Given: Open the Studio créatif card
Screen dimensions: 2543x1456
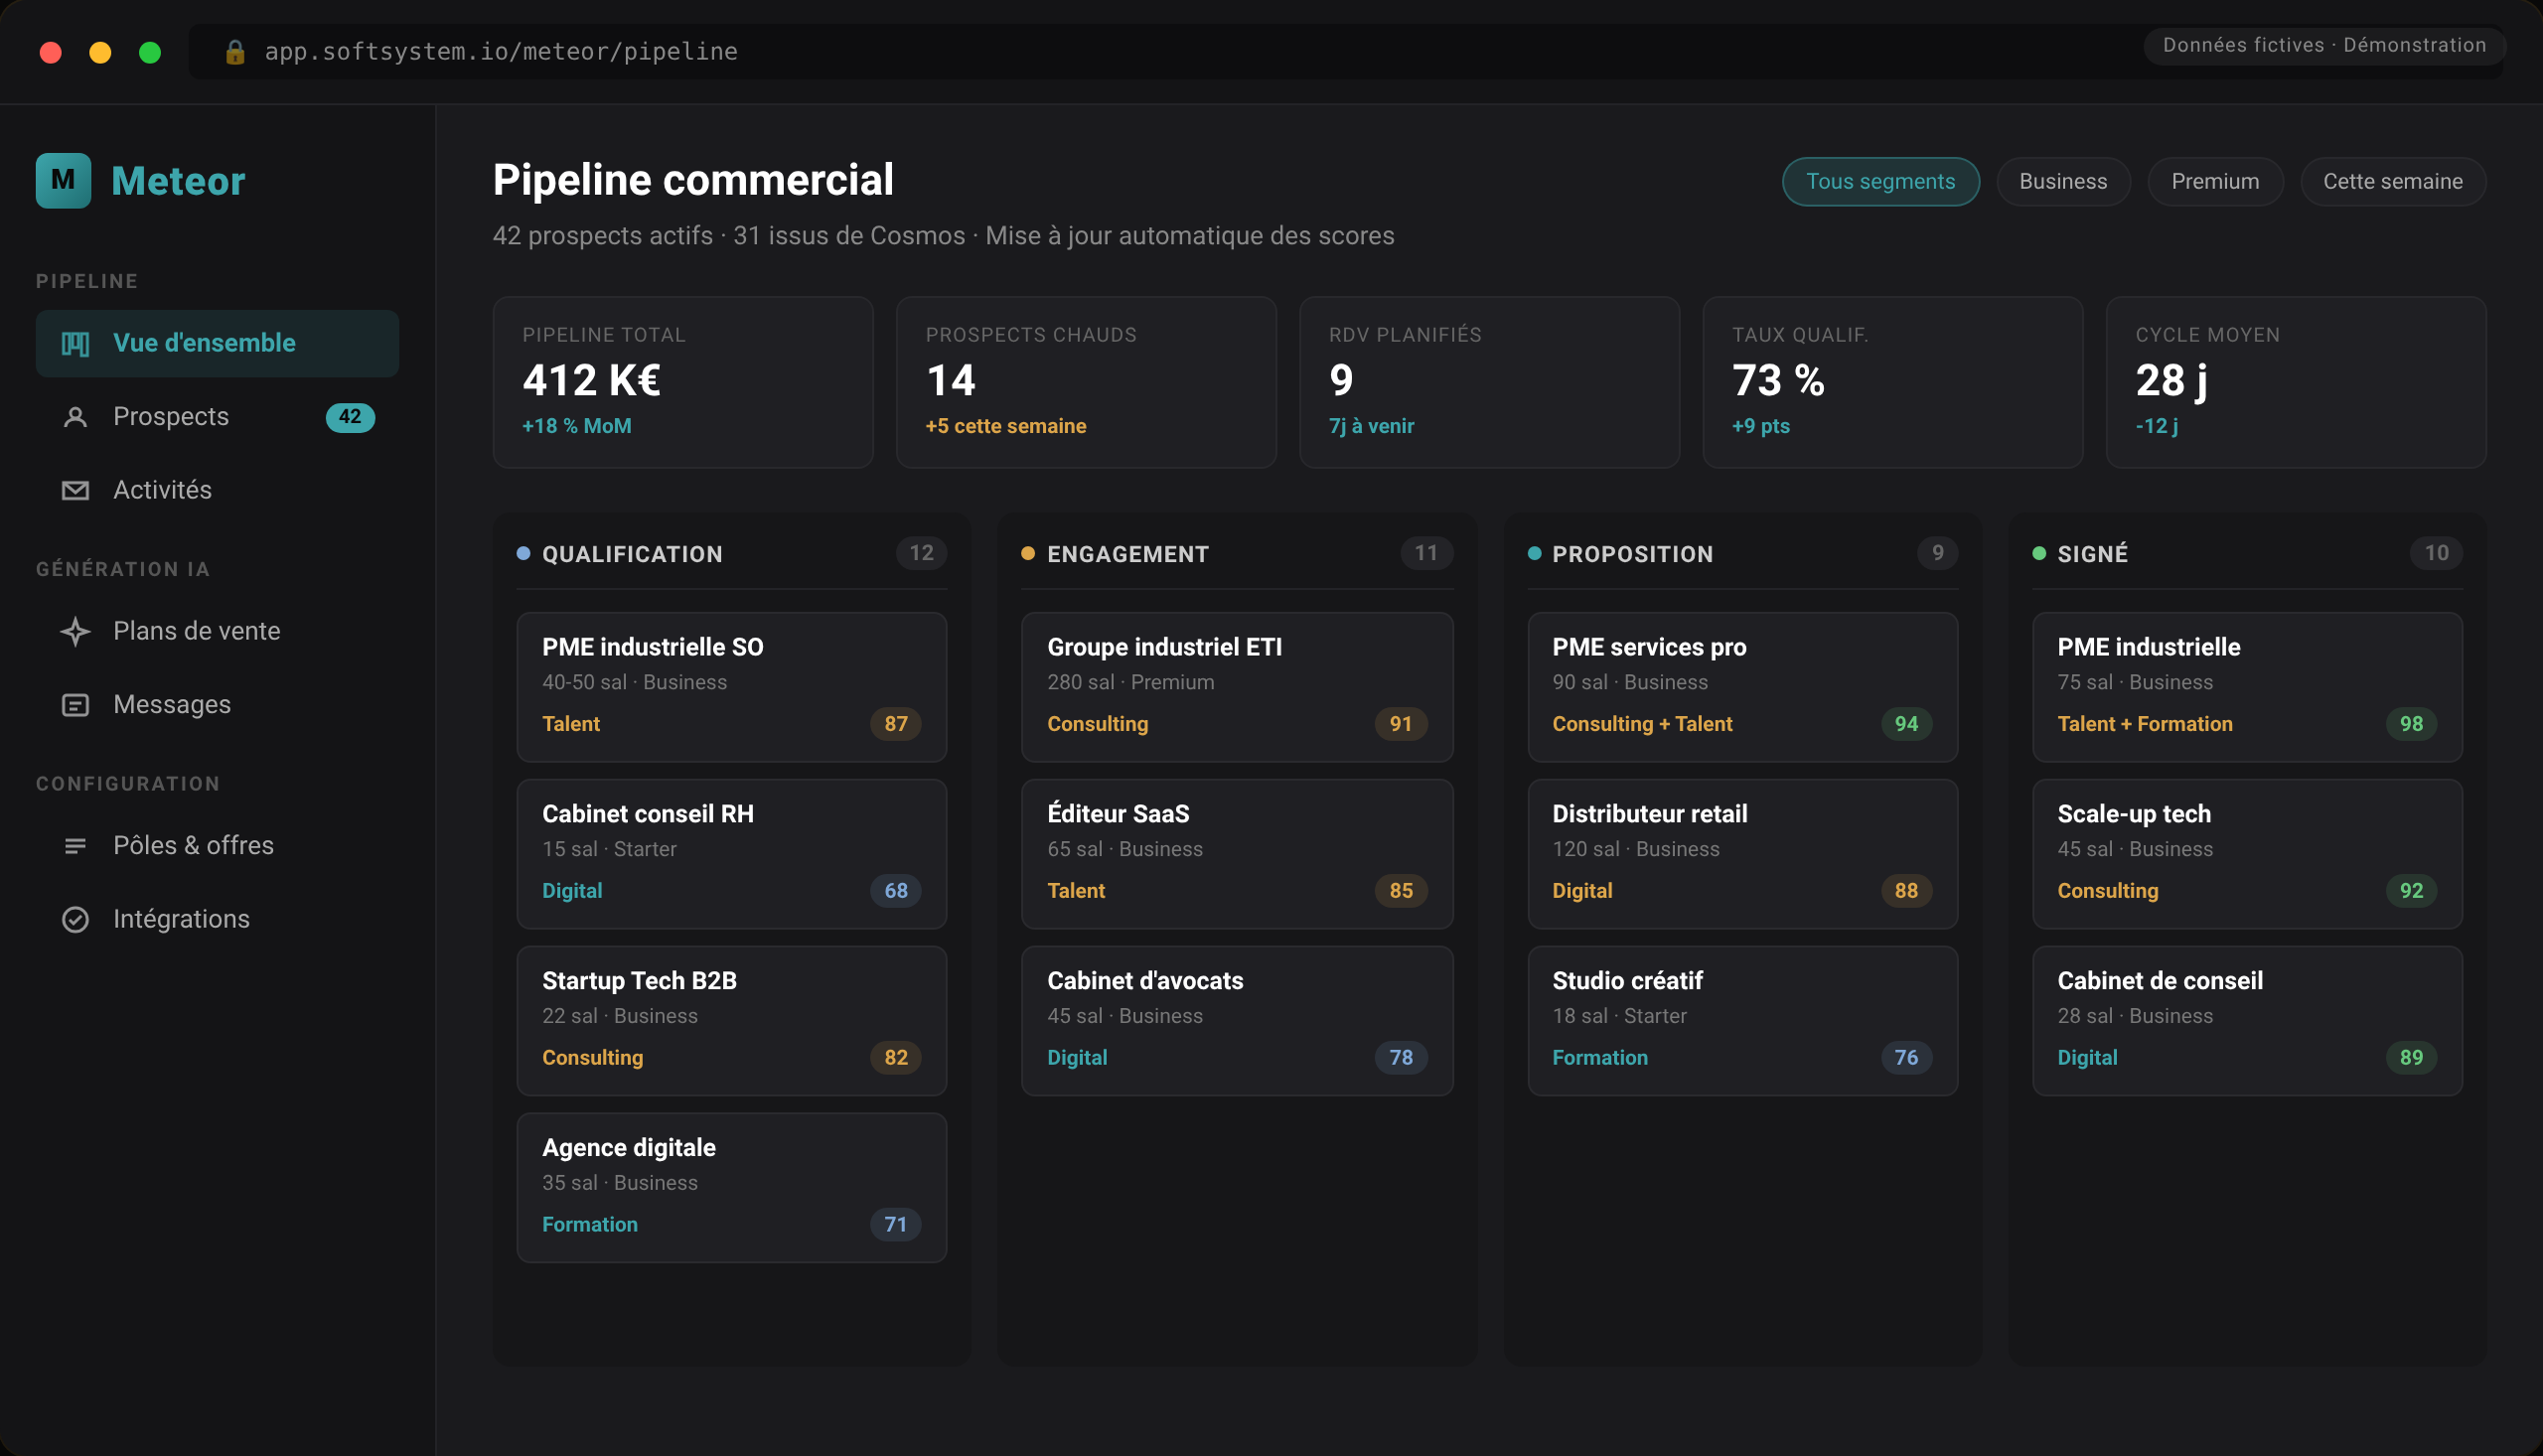Looking at the screenshot, I should coord(1742,1021).
